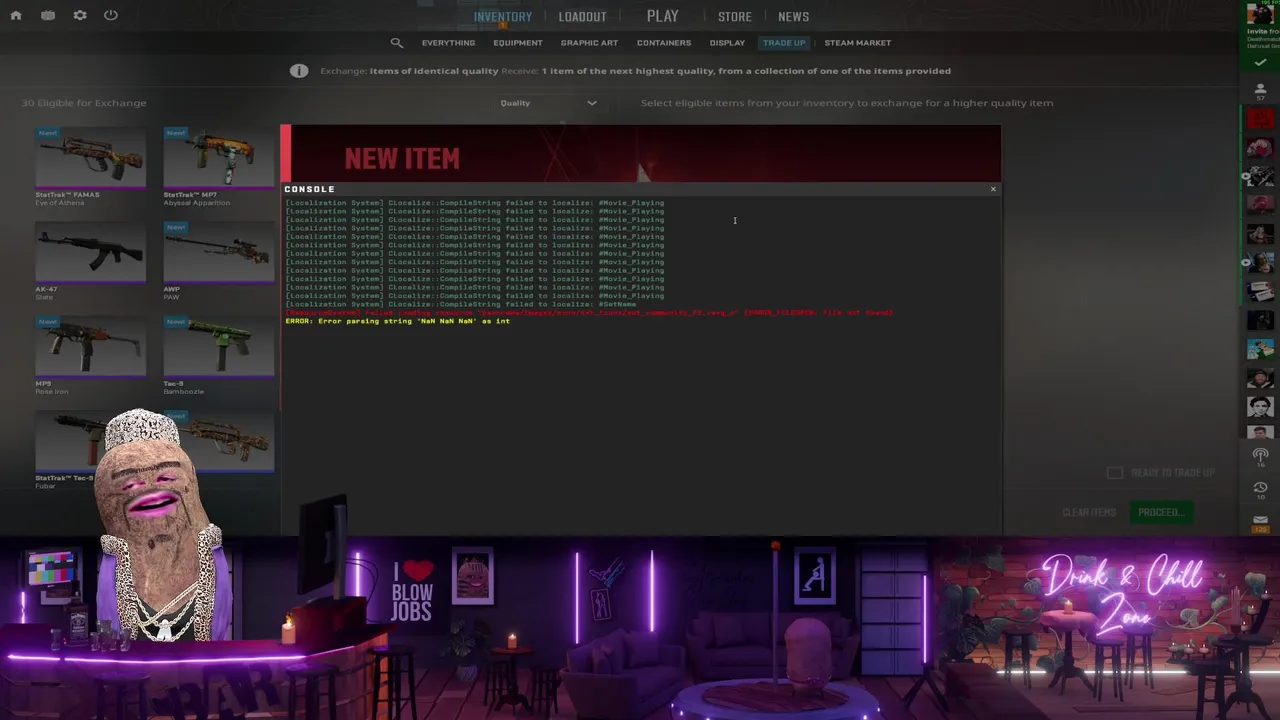Select the Equipment inventory filter

pyautogui.click(x=518, y=43)
